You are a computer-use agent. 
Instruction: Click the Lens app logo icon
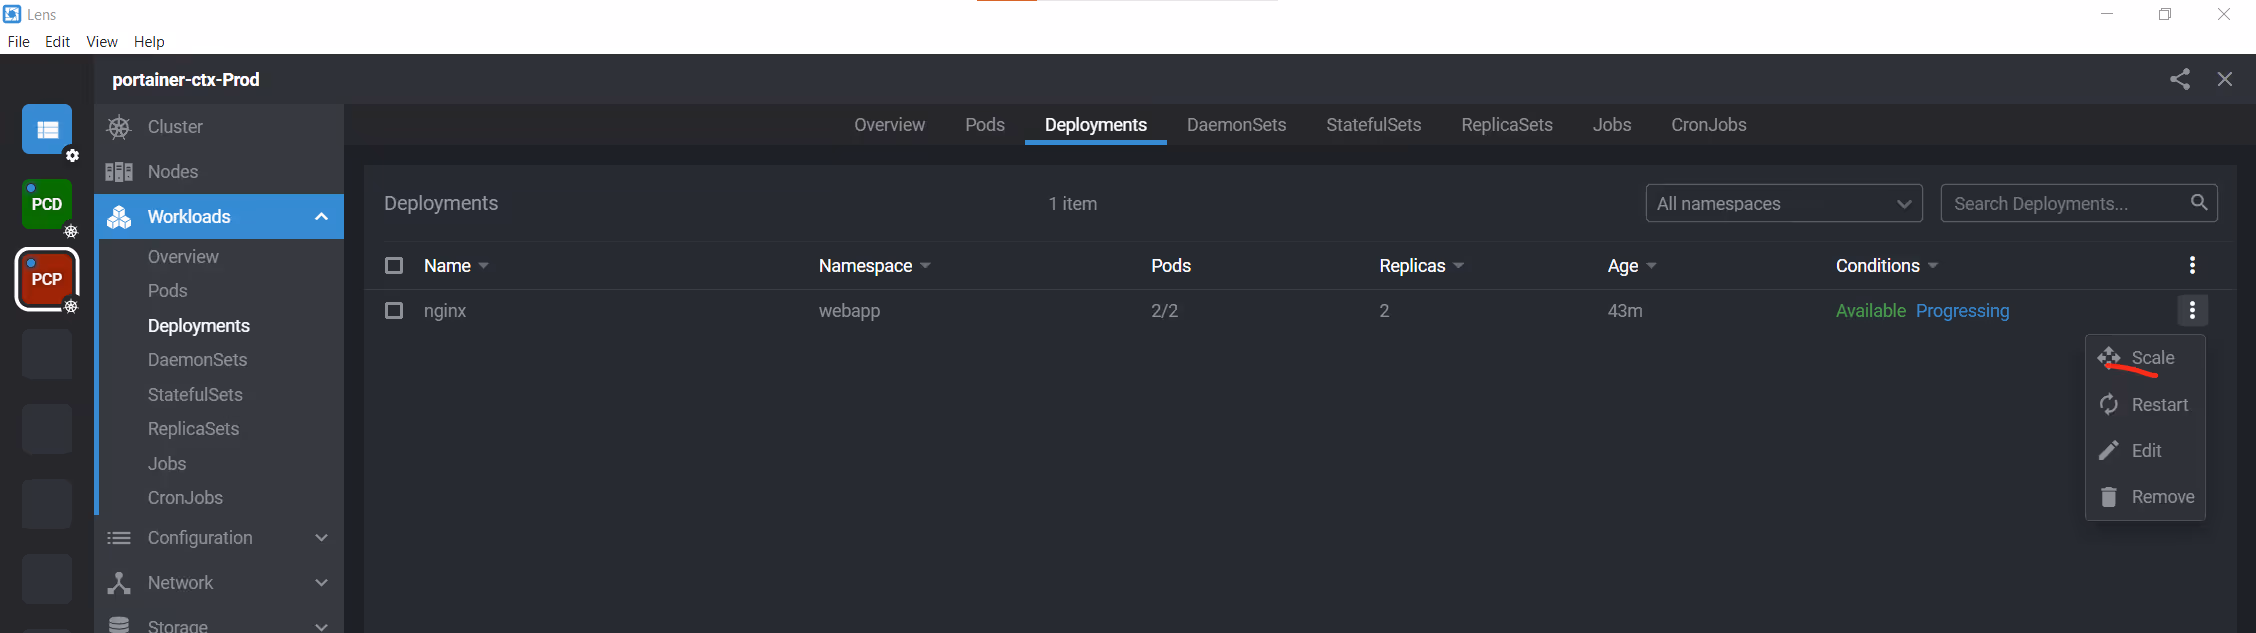12,14
